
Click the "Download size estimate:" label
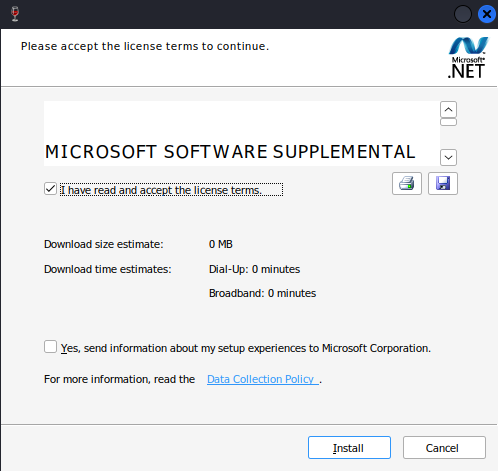[104, 244]
